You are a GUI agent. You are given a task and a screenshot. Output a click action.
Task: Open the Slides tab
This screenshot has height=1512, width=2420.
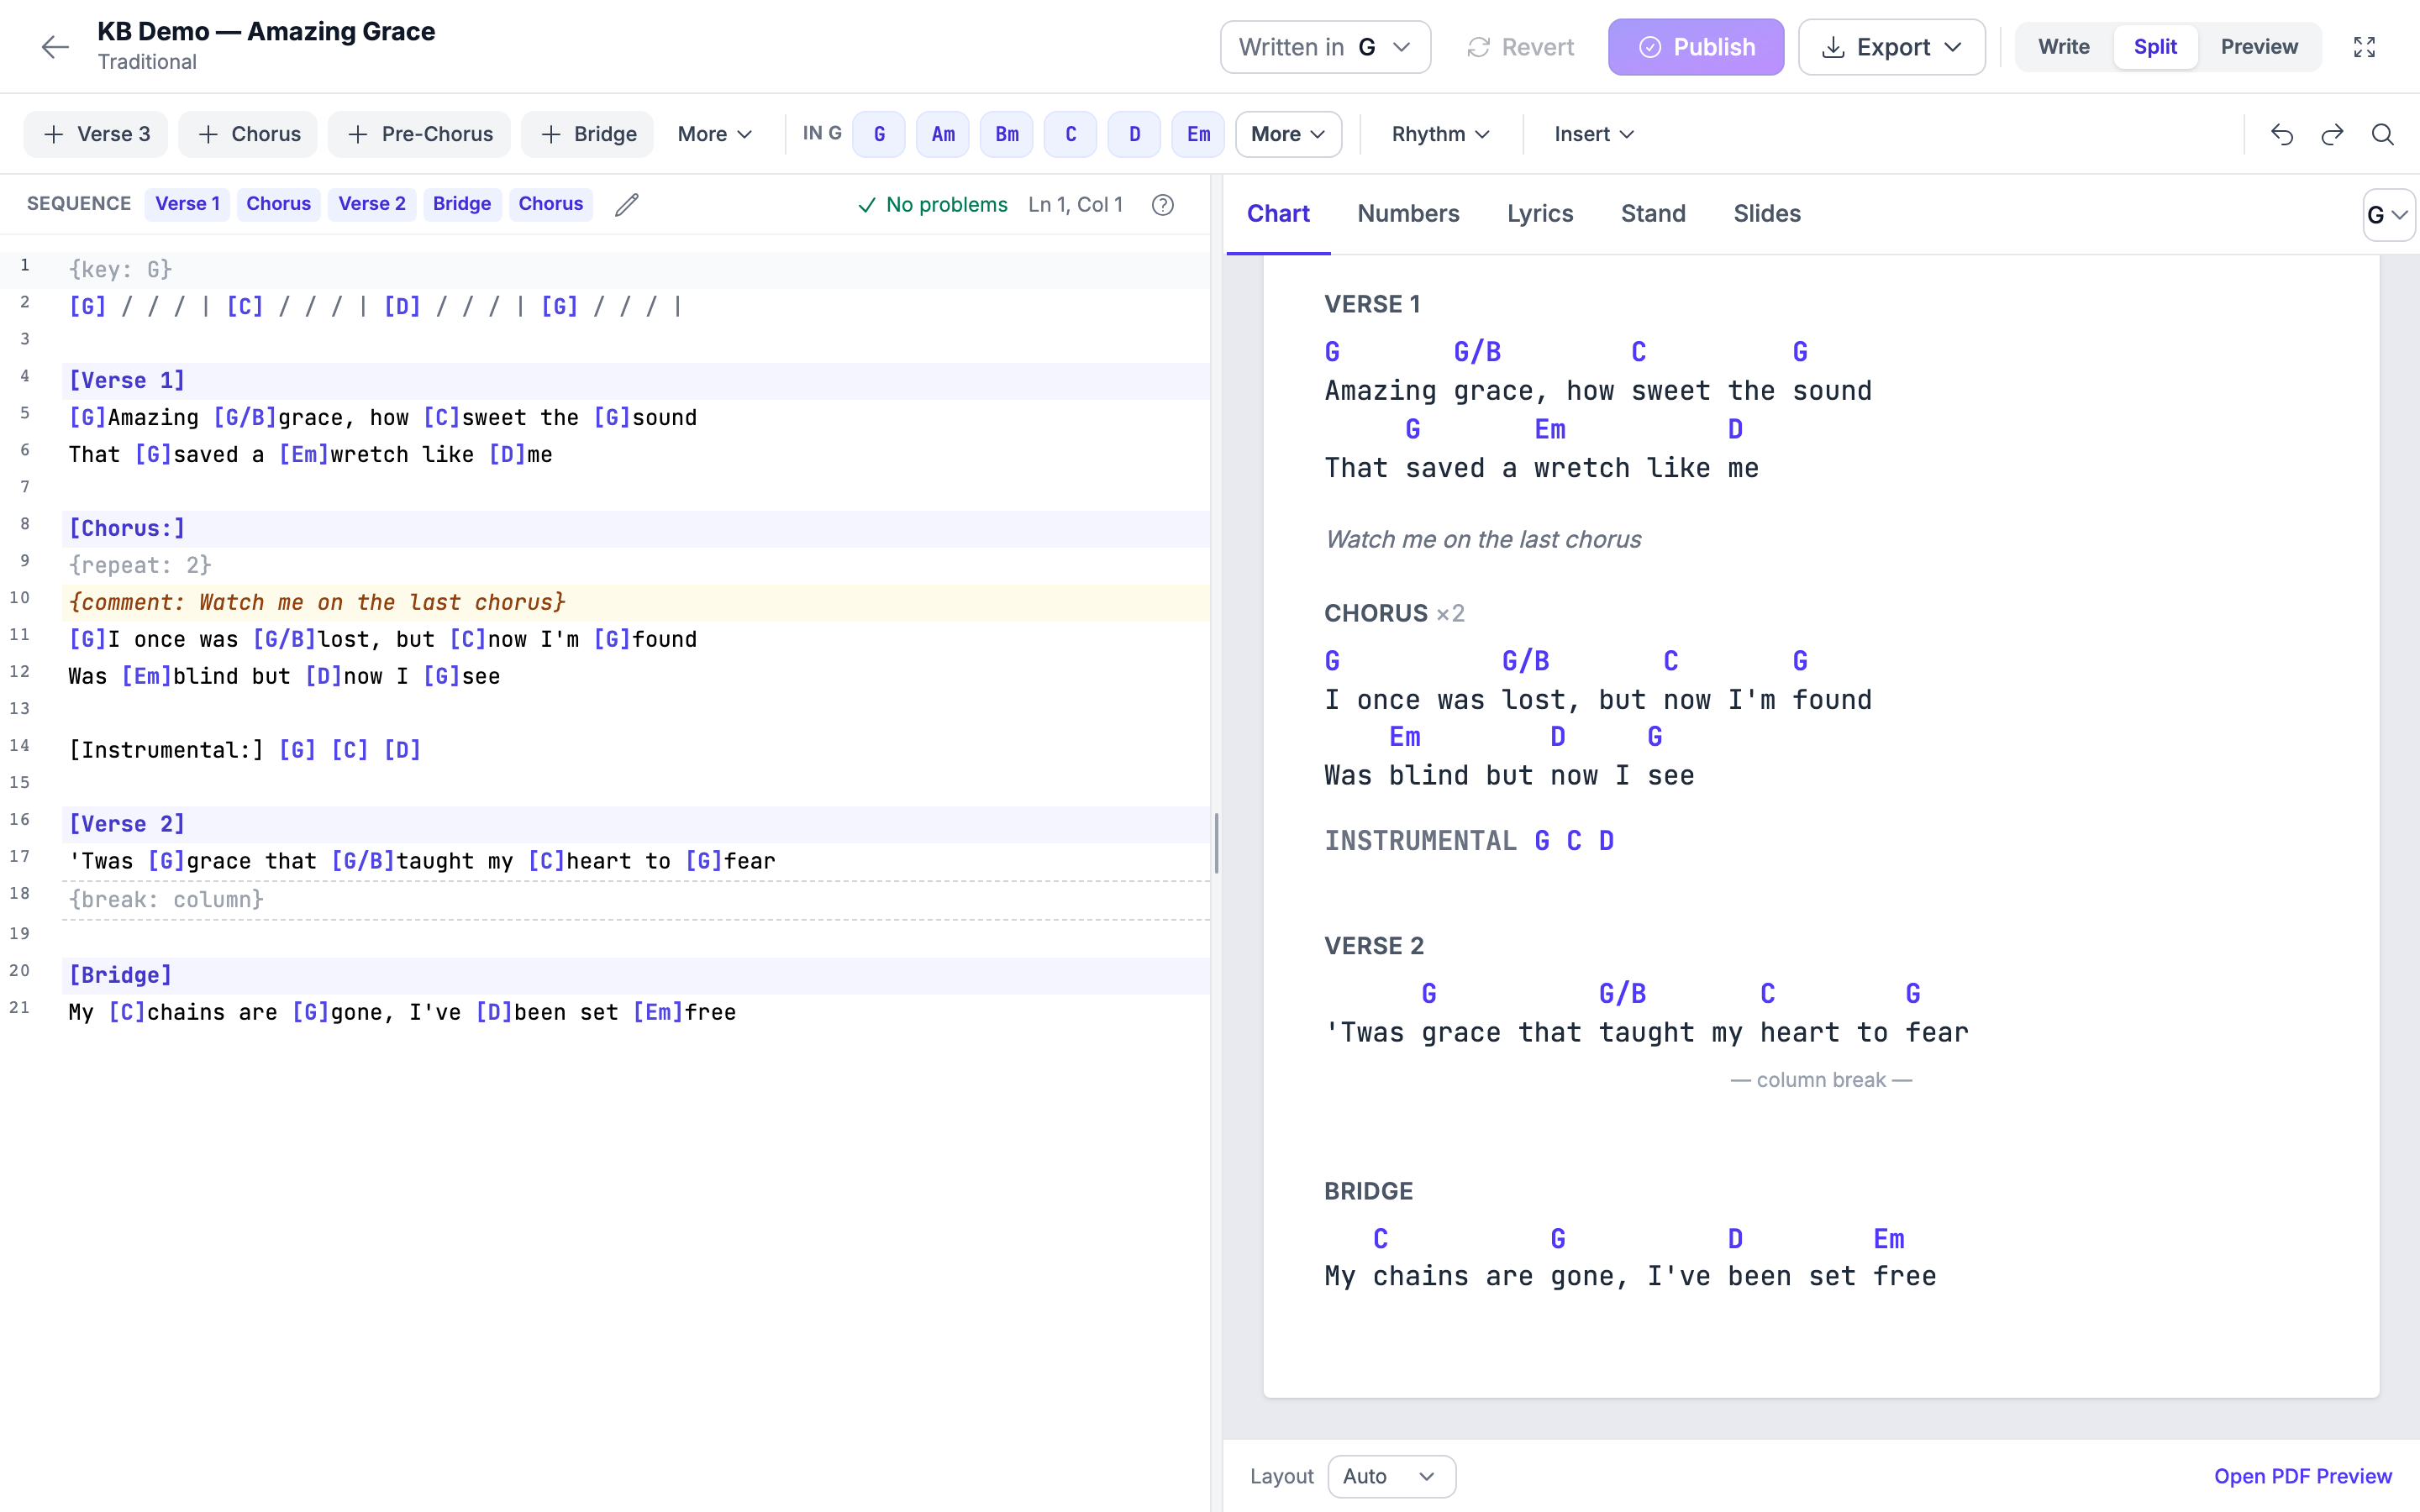click(1766, 214)
